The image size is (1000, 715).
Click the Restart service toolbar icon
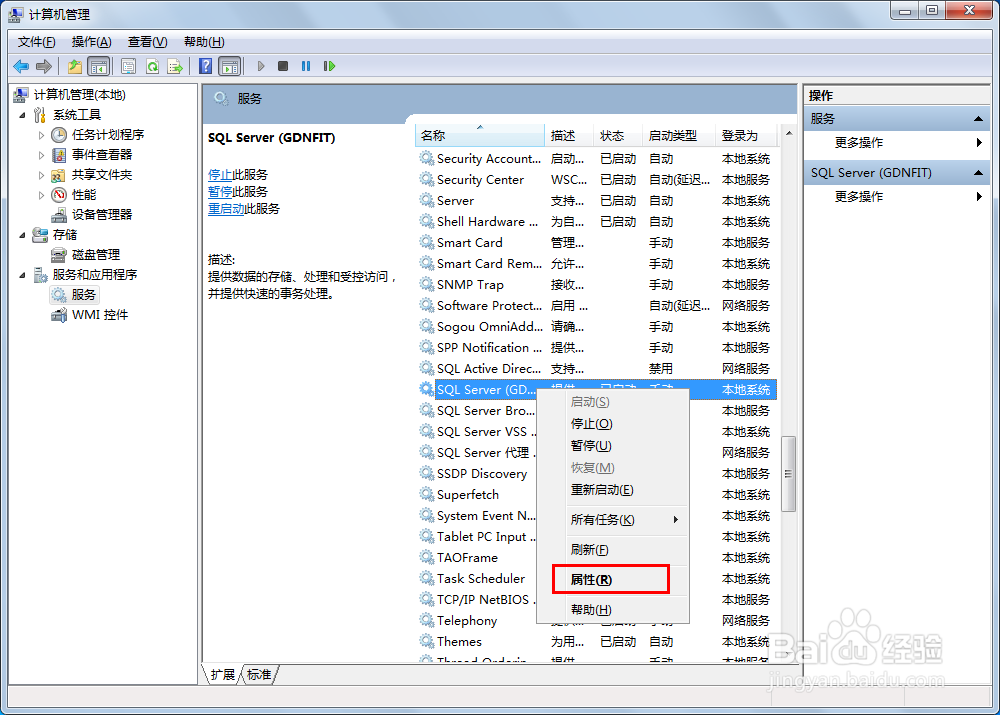(x=331, y=66)
